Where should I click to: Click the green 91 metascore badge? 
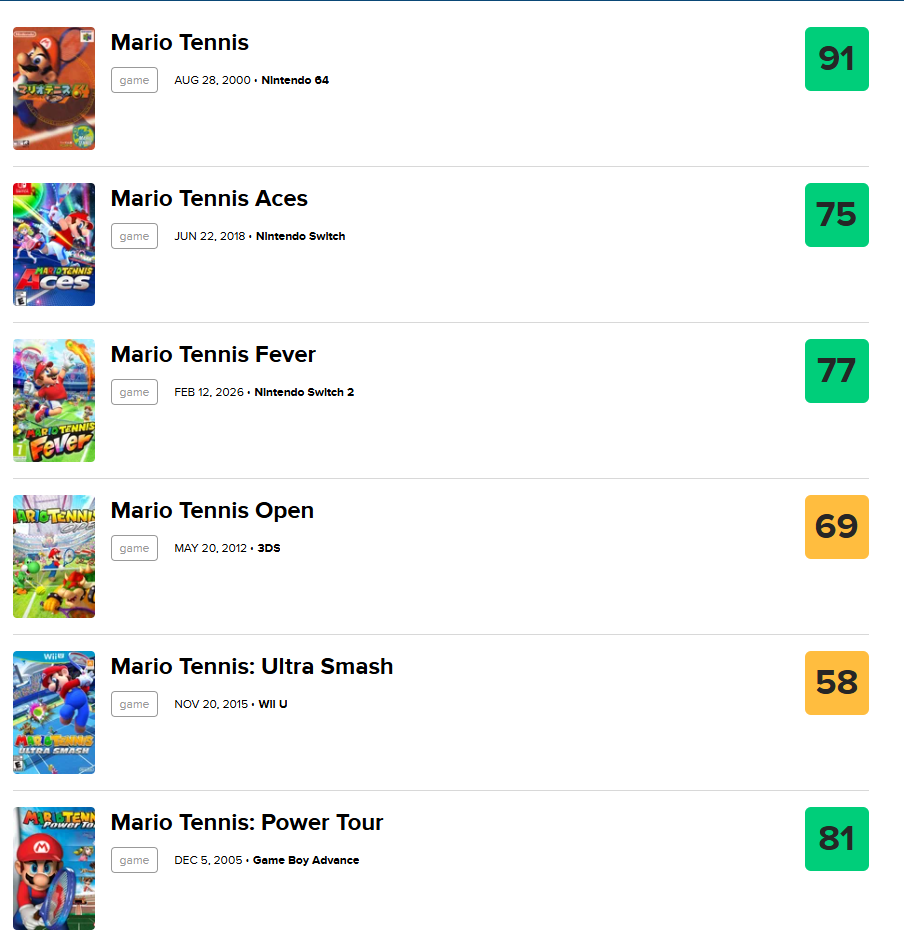pyautogui.click(x=836, y=59)
